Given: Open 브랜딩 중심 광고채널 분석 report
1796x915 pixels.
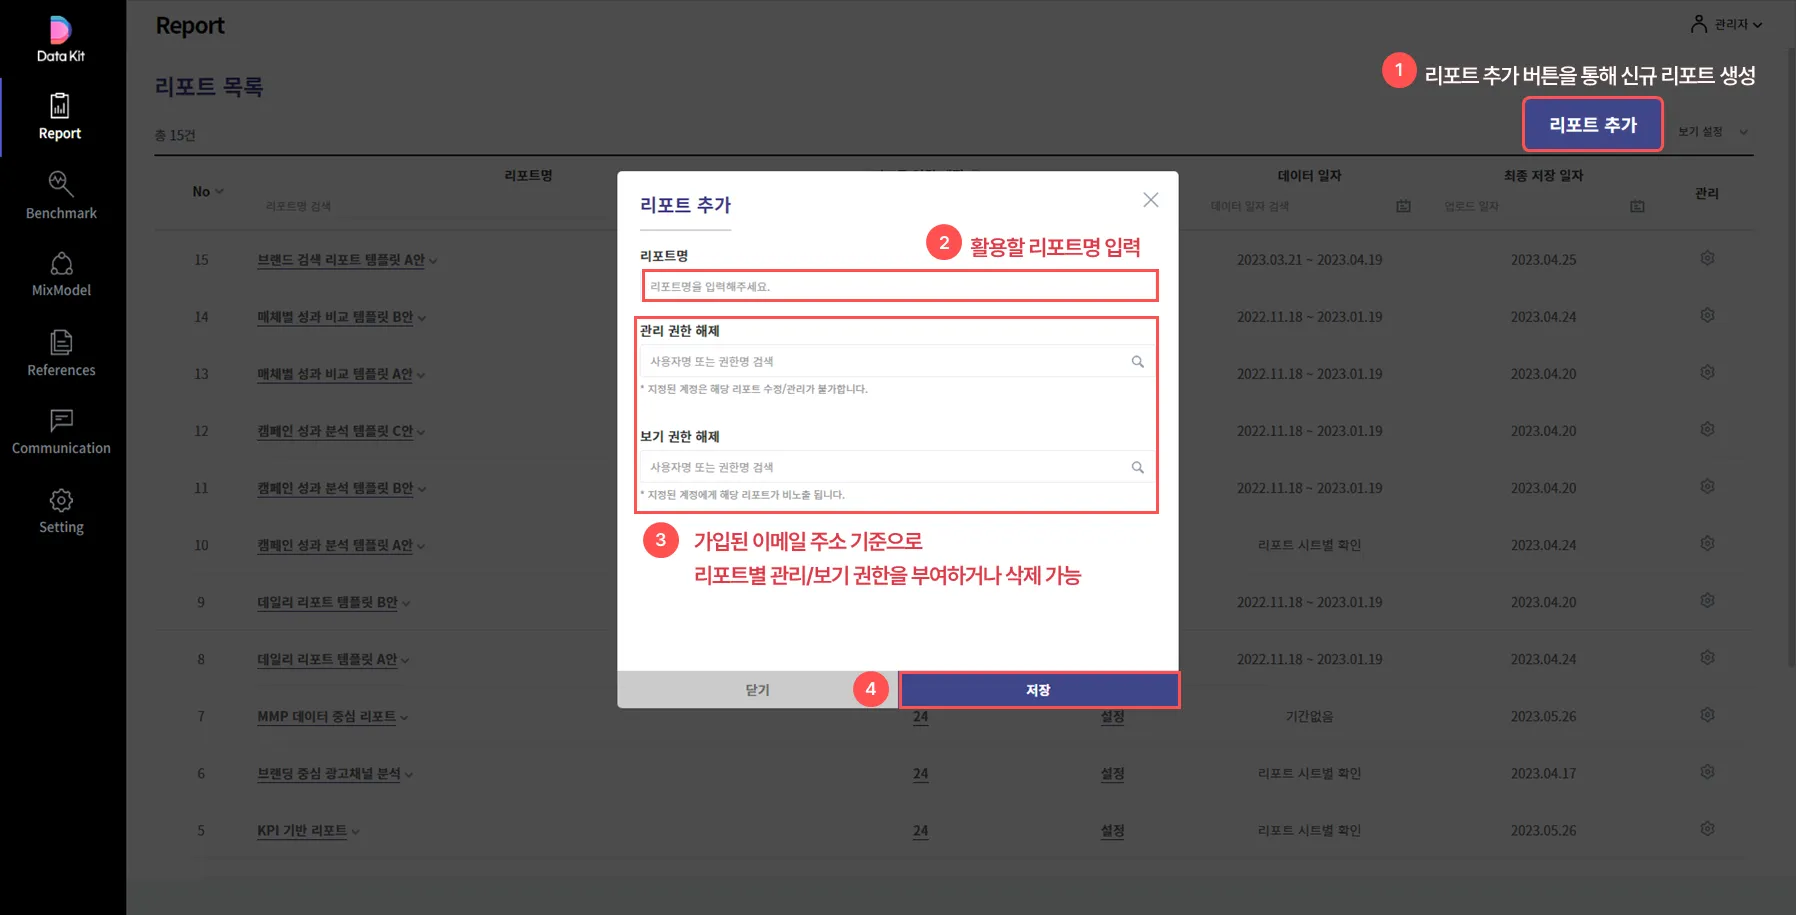Looking at the screenshot, I should pyautogui.click(x=329, y=774).
